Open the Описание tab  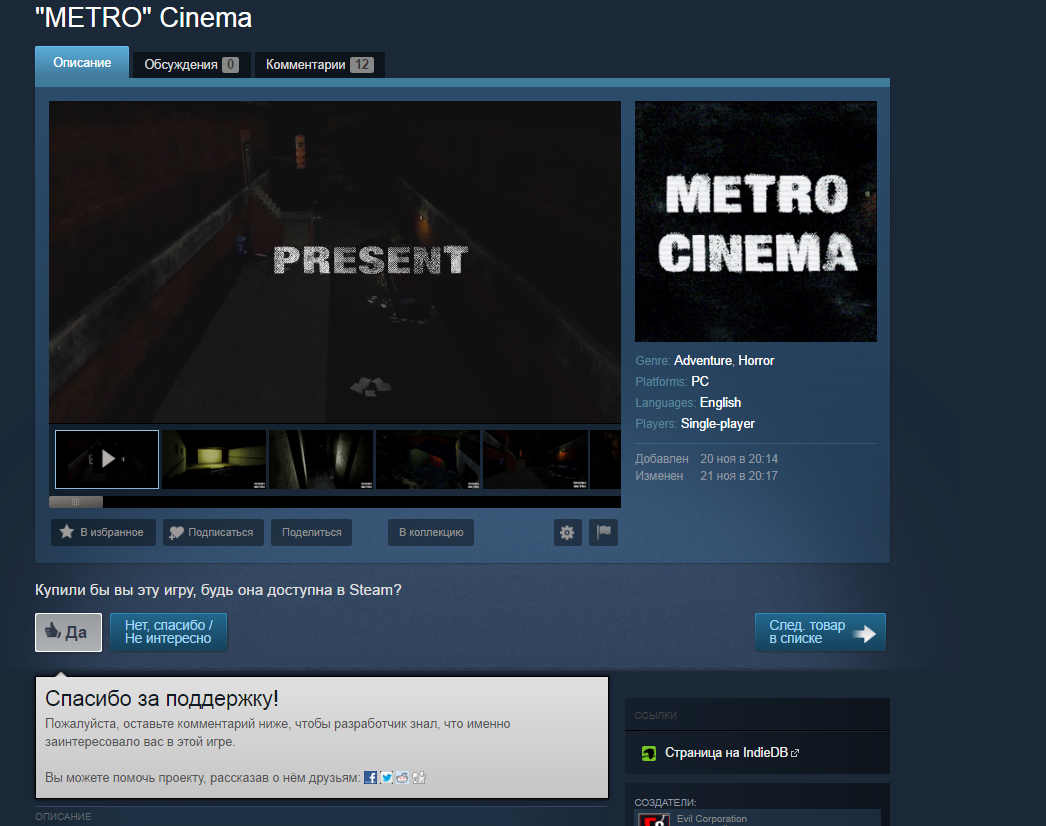(x=82, y=63)
